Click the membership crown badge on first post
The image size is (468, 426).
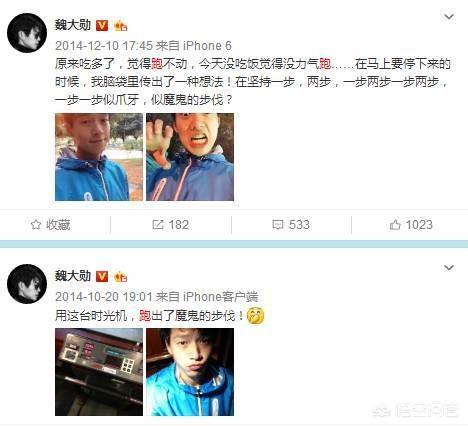121,26
